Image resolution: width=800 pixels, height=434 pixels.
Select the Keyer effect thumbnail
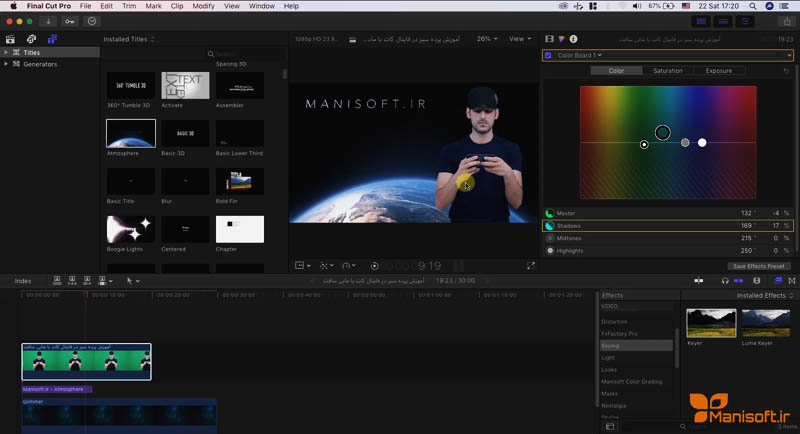click(x=711, y=323)
